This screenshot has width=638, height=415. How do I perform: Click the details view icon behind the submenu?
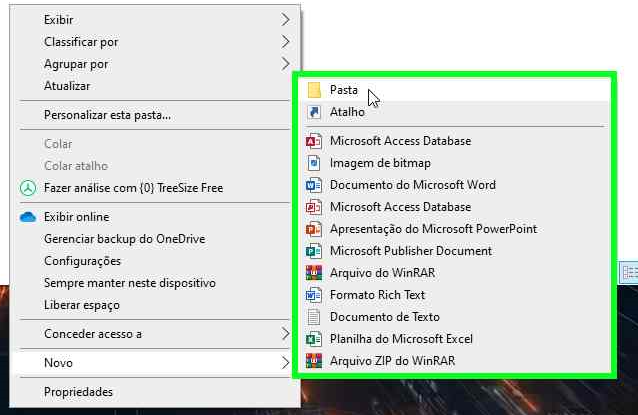[630, 272]
